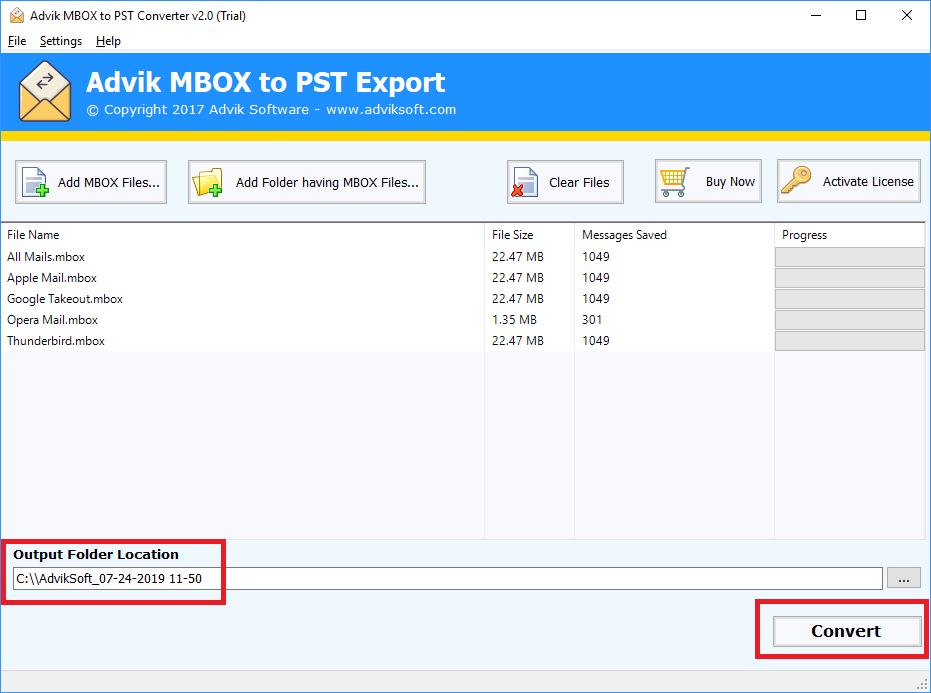This screenshot has height=693, width=931.
Task: Click the Activate License key icon
Action: click(x=796, y=180)
